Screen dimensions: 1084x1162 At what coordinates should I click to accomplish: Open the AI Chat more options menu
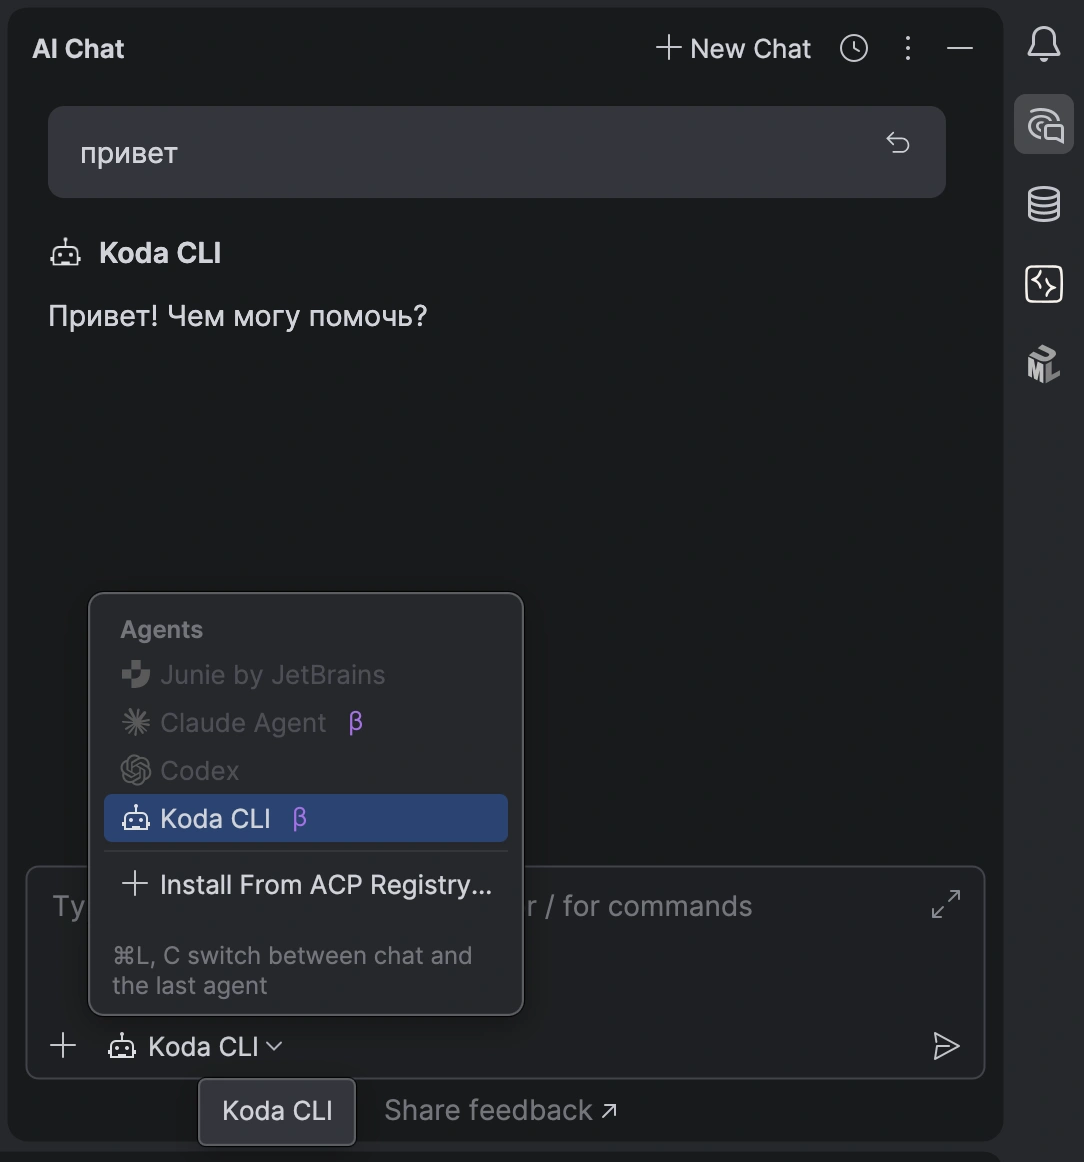pos(908,48)
